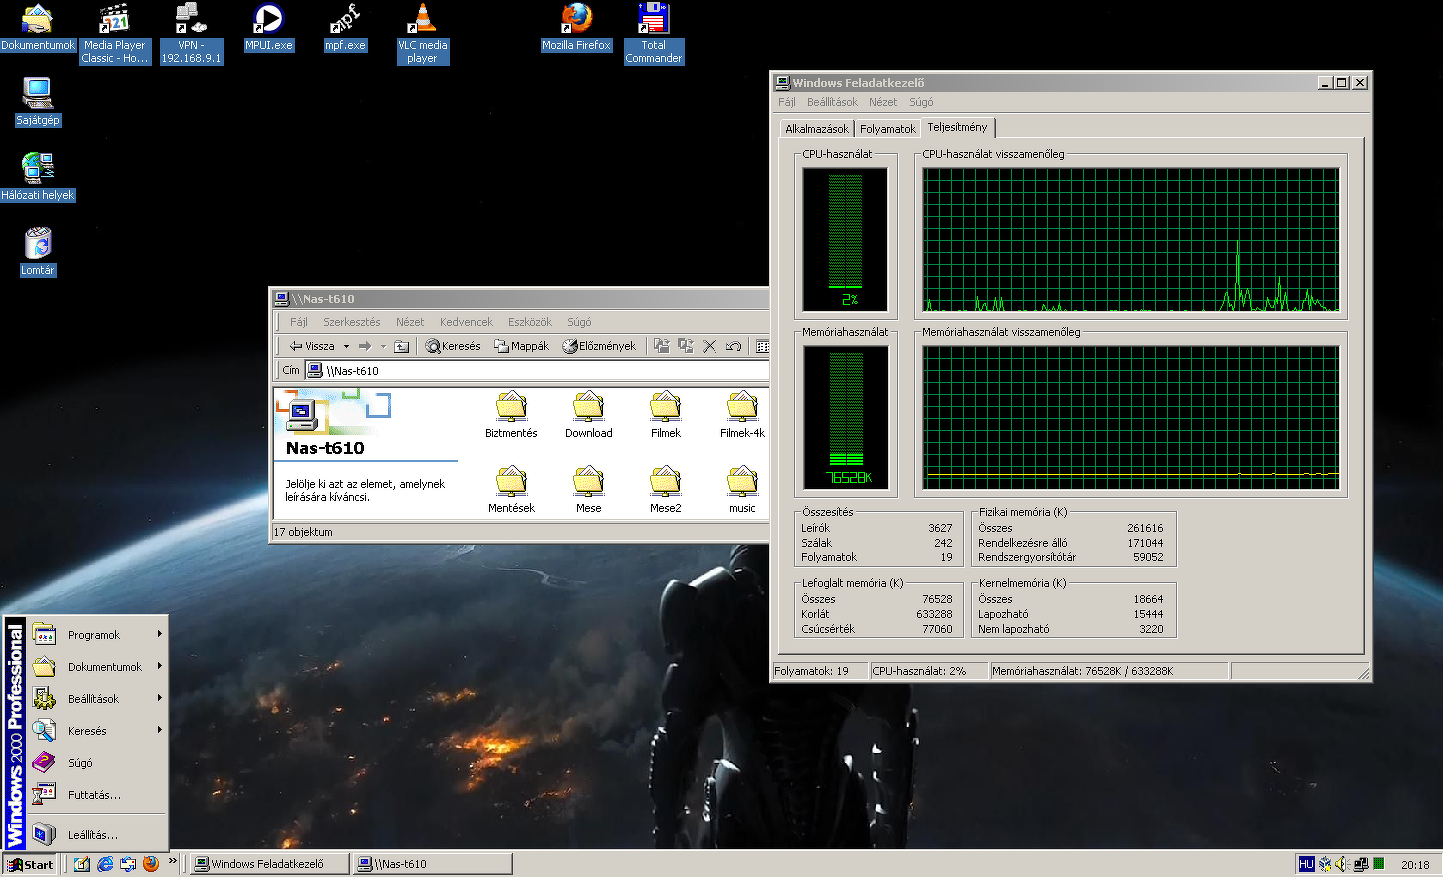Select the Total Commander desktop icon
The image size is (1443, 877).
click(x=653, y=33)
